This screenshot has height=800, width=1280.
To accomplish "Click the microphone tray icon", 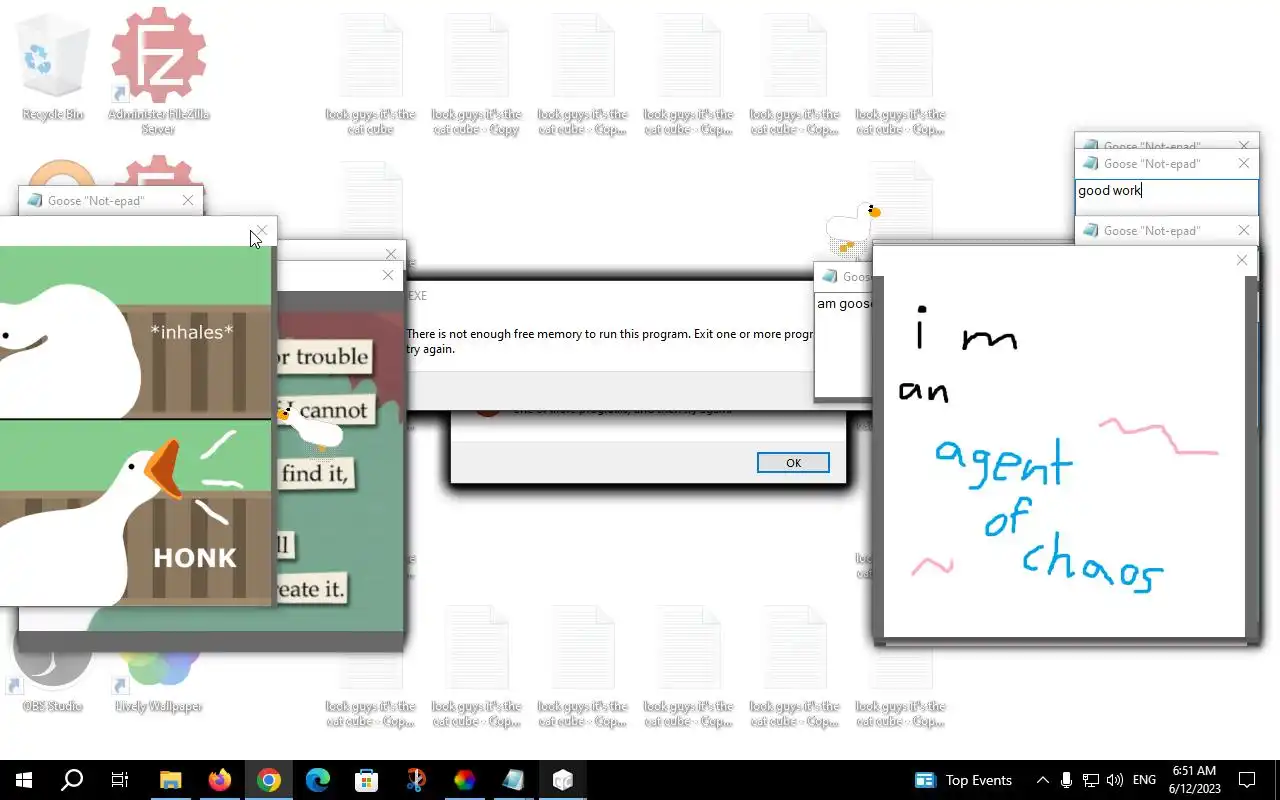I will coord(1067,780).
